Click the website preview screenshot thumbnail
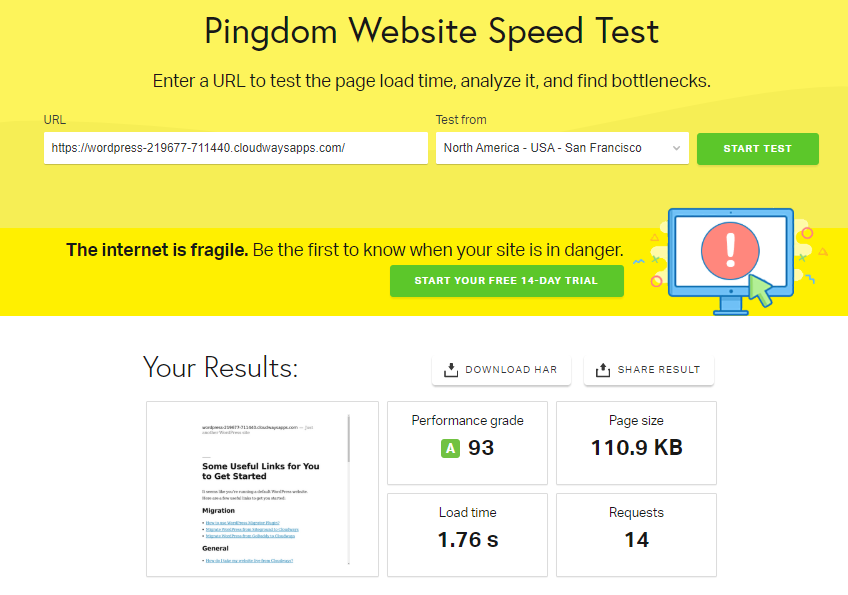Viewport: 848px width, 595px height. coord(262,489)
